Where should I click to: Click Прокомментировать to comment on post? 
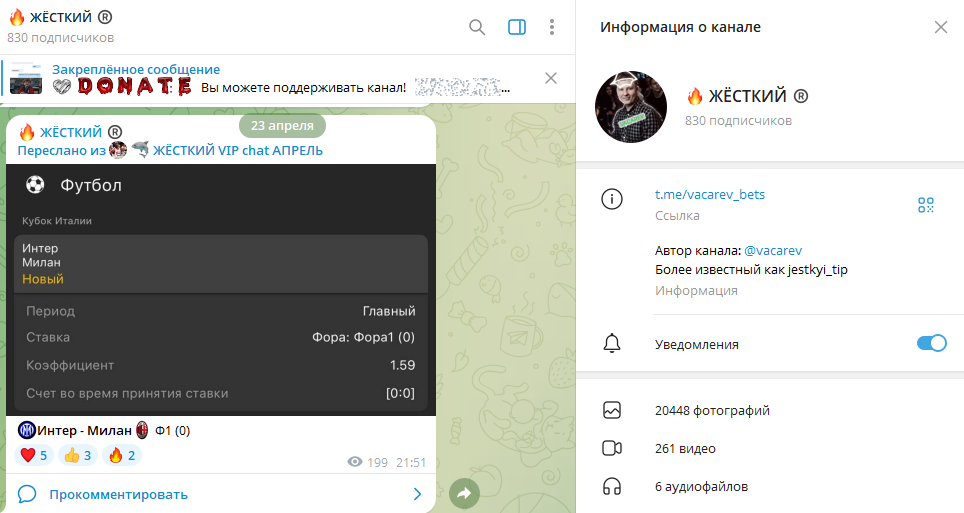(x=119, y=495)
